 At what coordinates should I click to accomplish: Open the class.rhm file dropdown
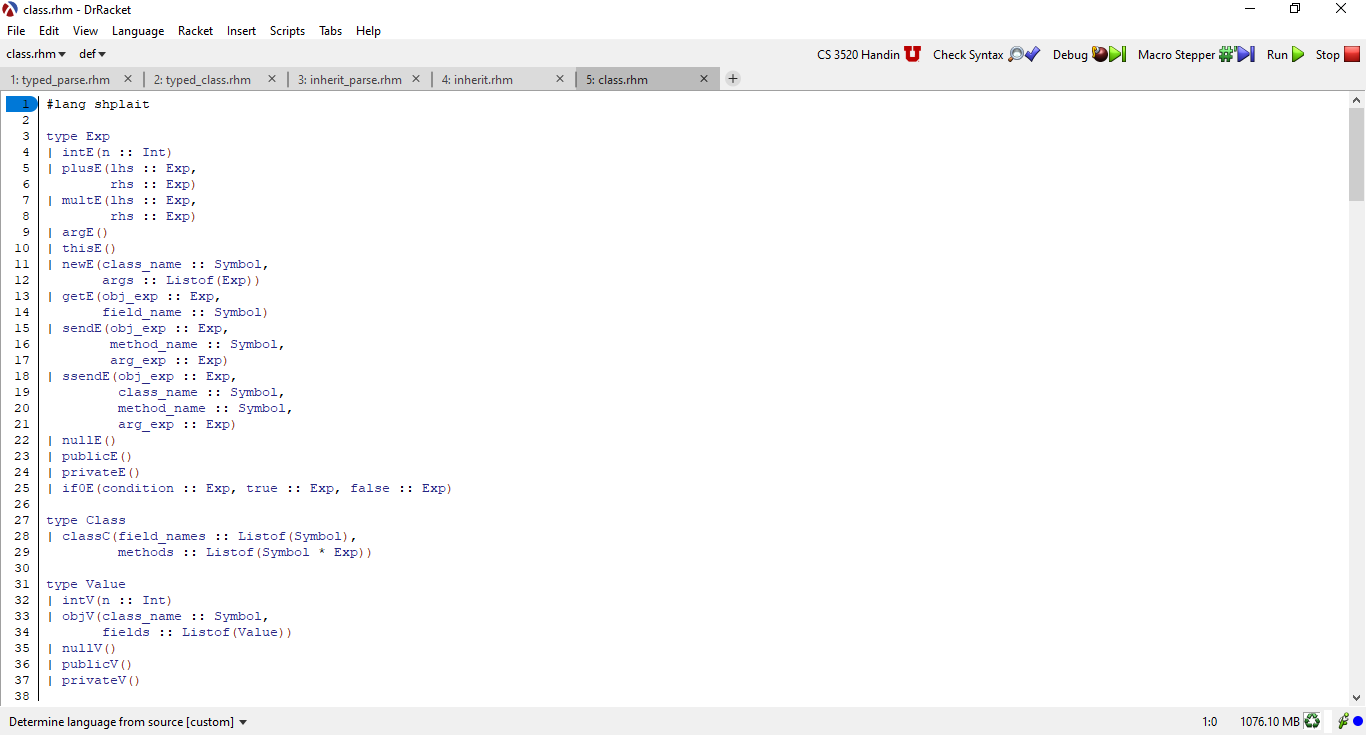point(36,54)
